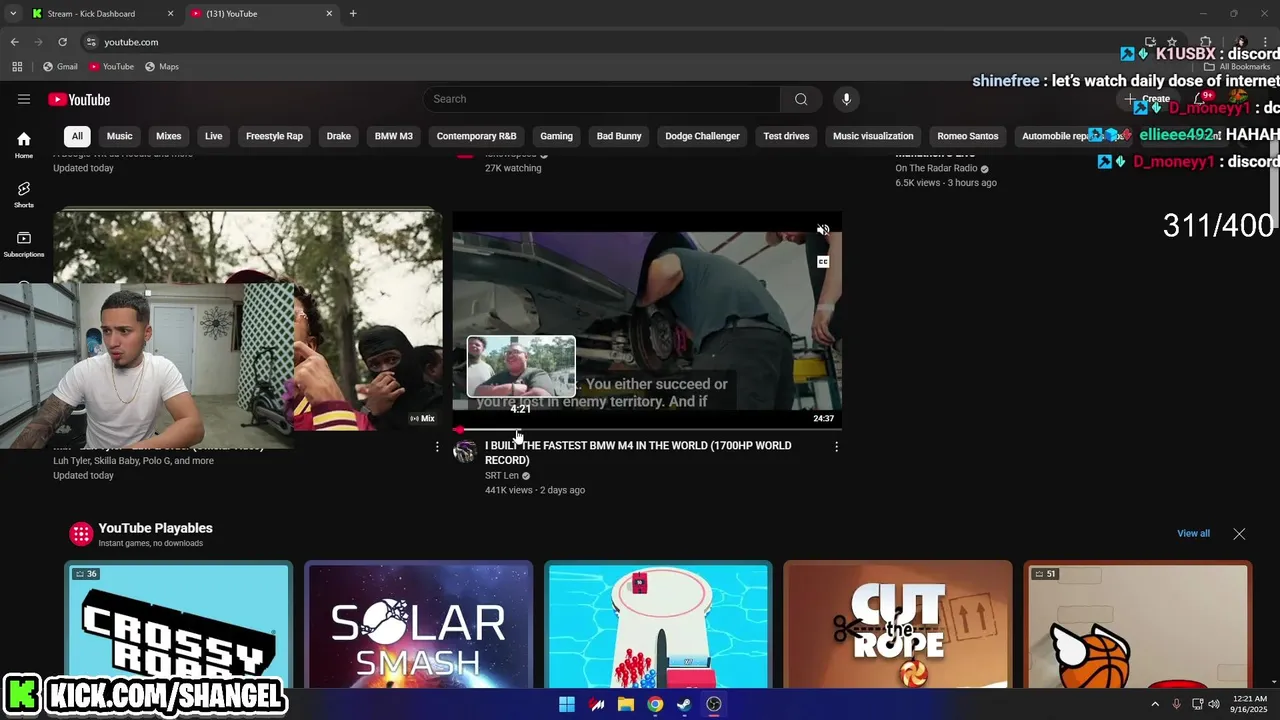The height and width of the screenshot is (720, 1280).
Task: Click the YouTube logo
Action: point(79,99)
